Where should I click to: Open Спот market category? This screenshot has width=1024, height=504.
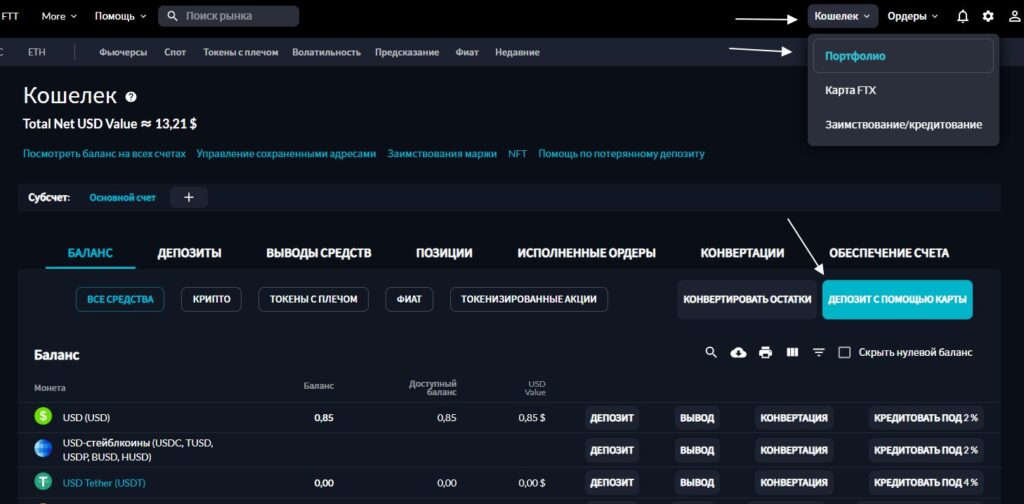pyautogui.click(x=175, y=52)
